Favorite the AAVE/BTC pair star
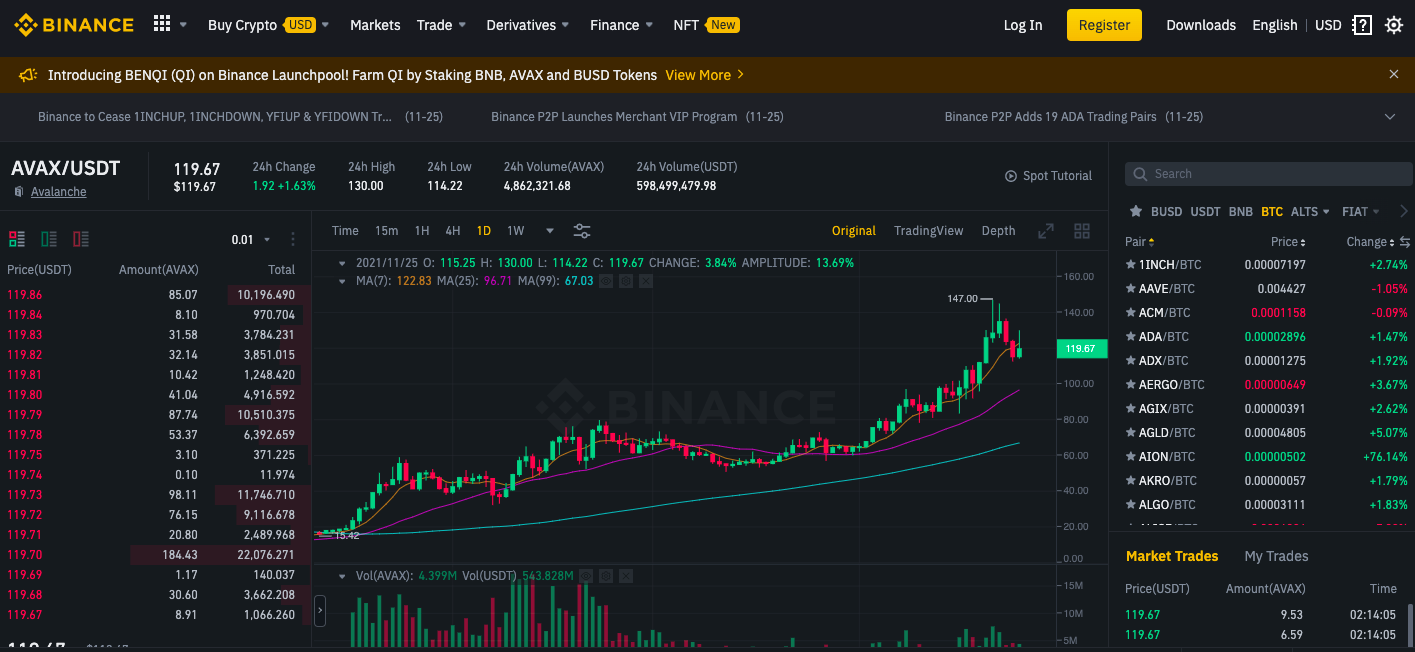 (1131, 289)
